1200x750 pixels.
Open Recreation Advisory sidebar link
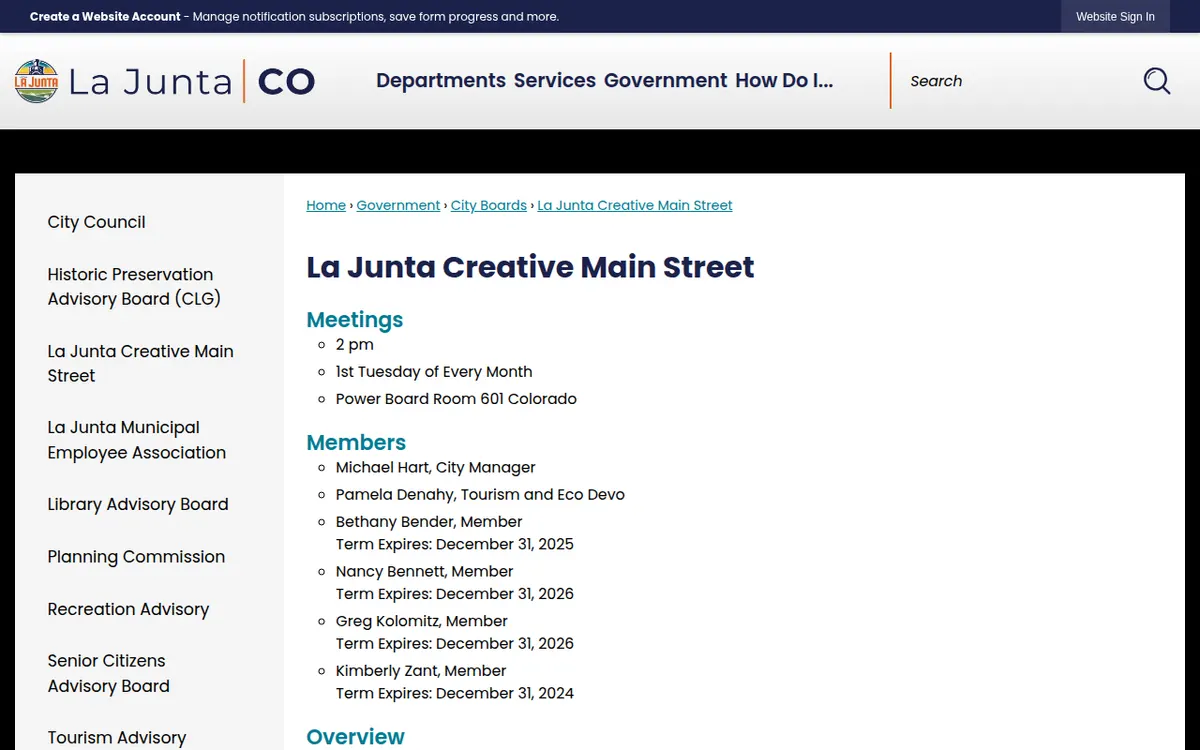click(x=129, y=609)
